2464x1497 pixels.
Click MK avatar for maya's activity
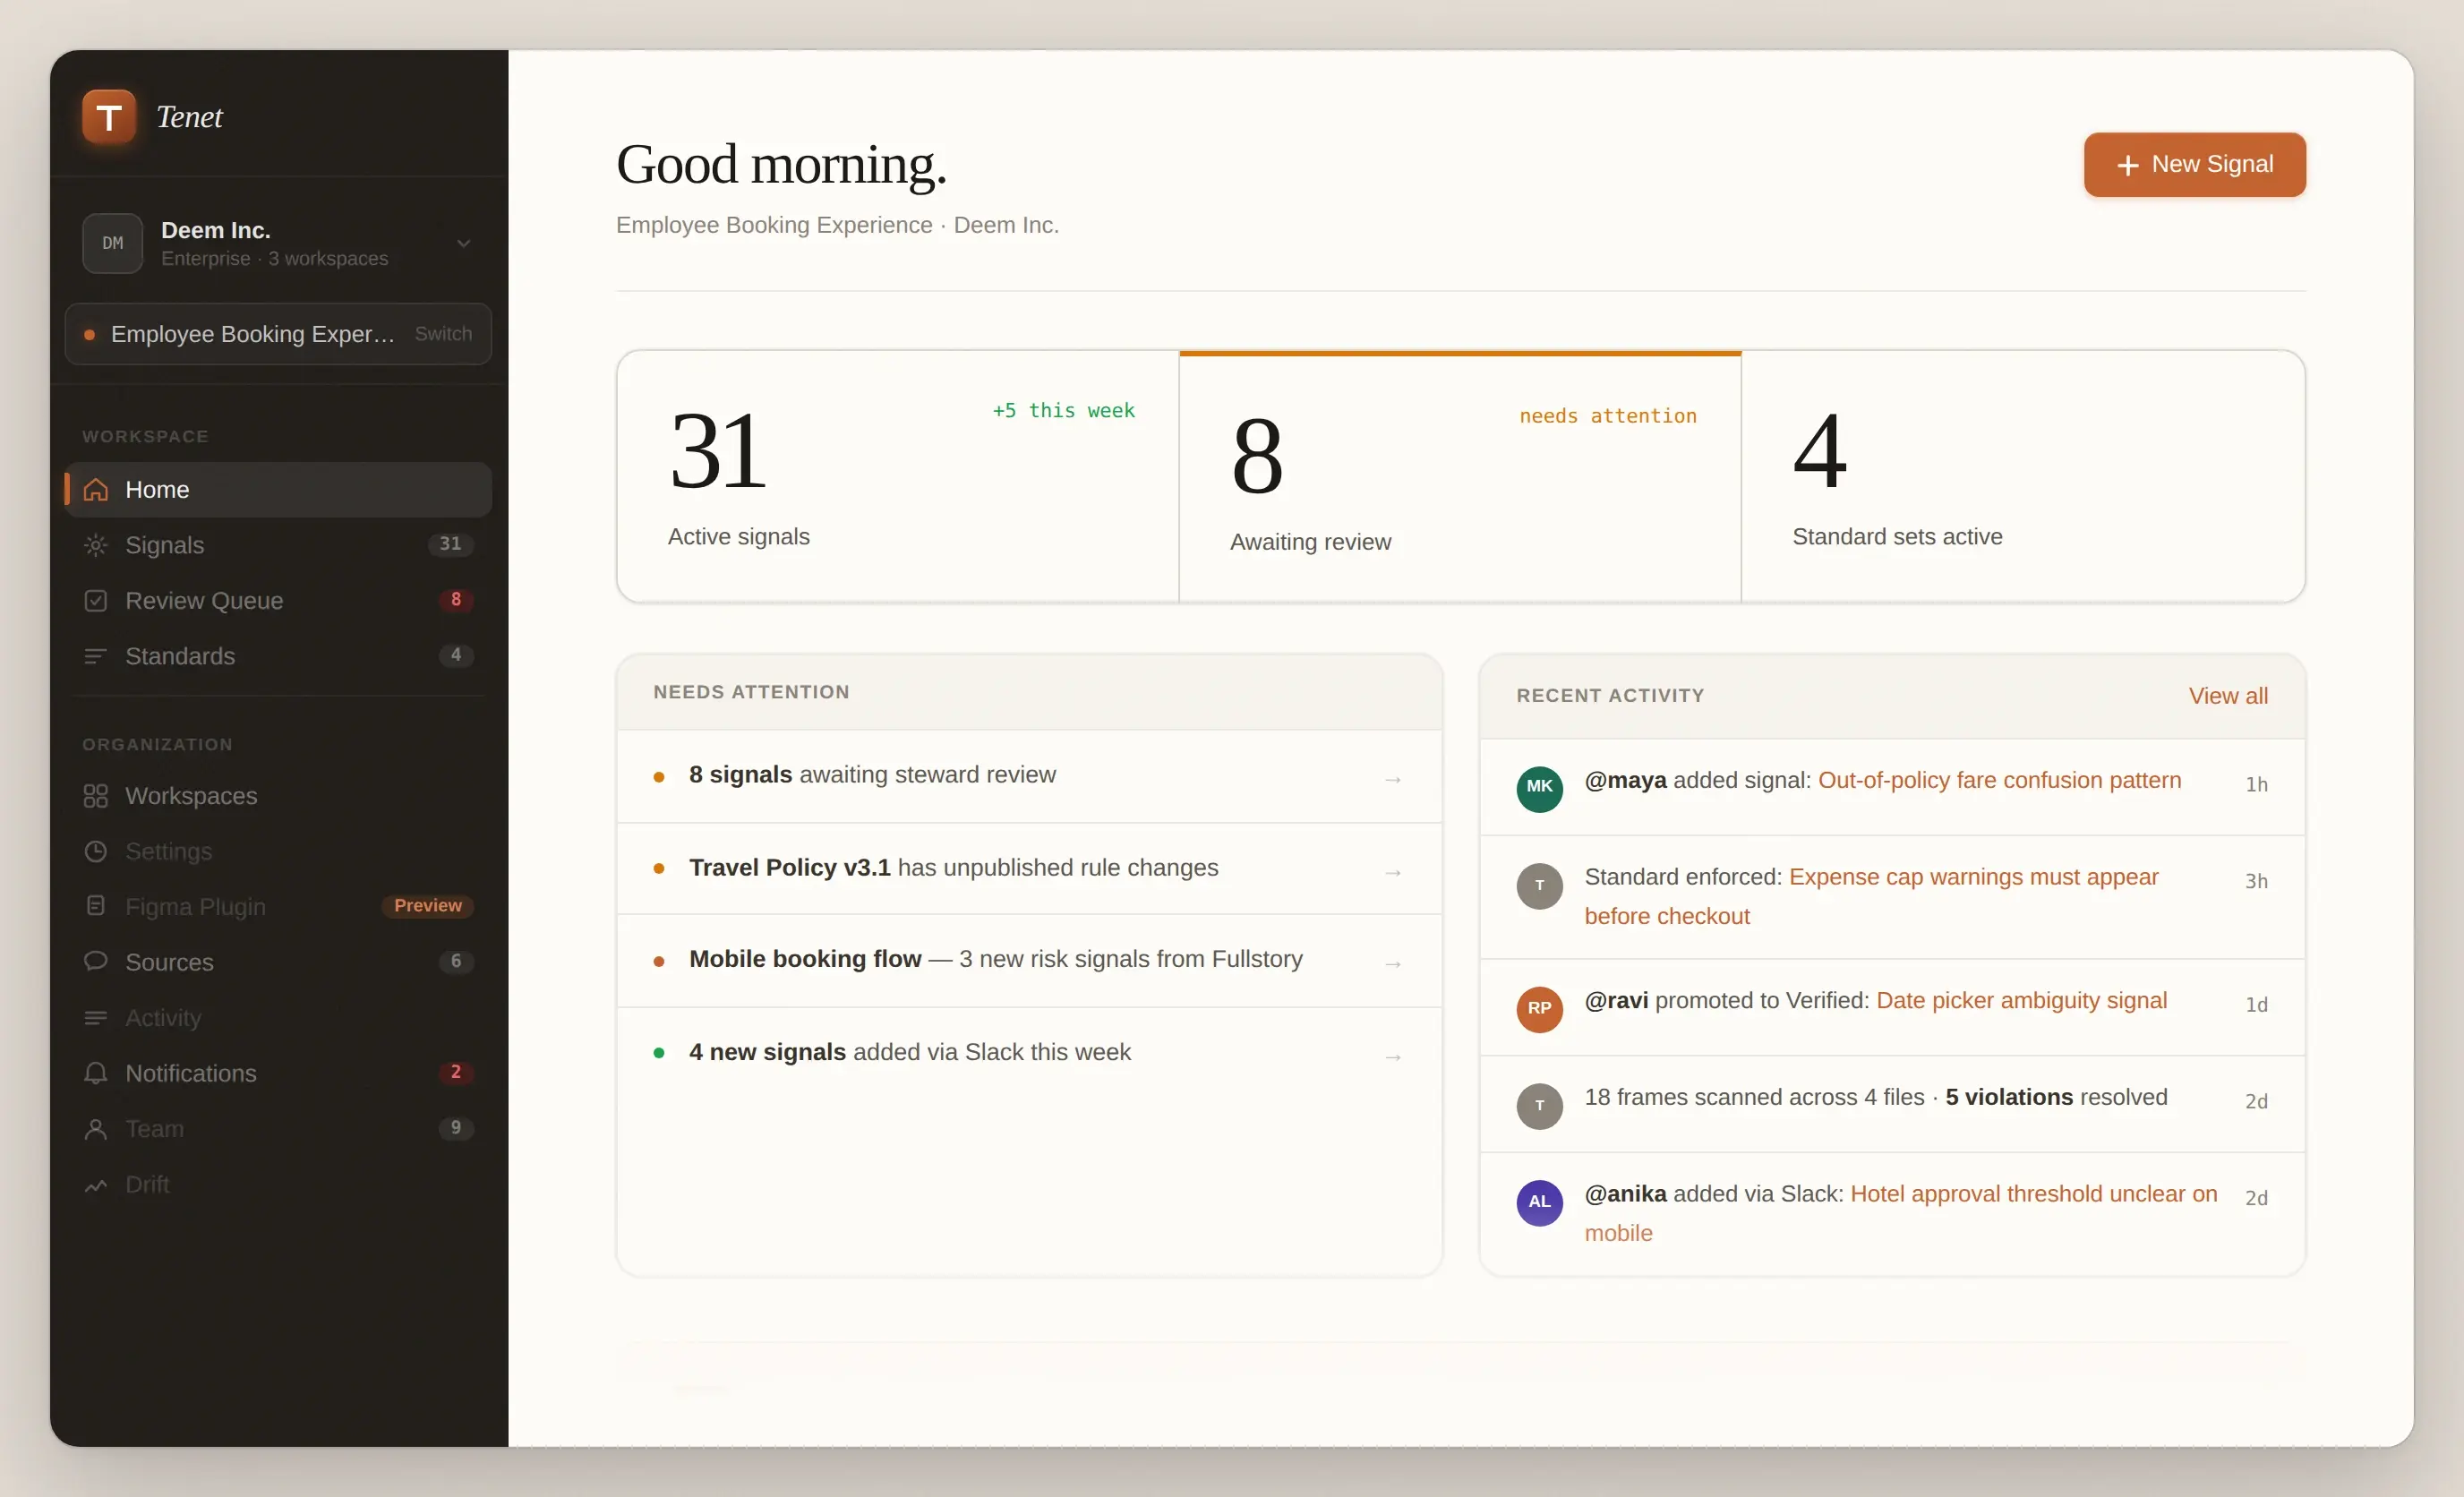coord(1539,788)
